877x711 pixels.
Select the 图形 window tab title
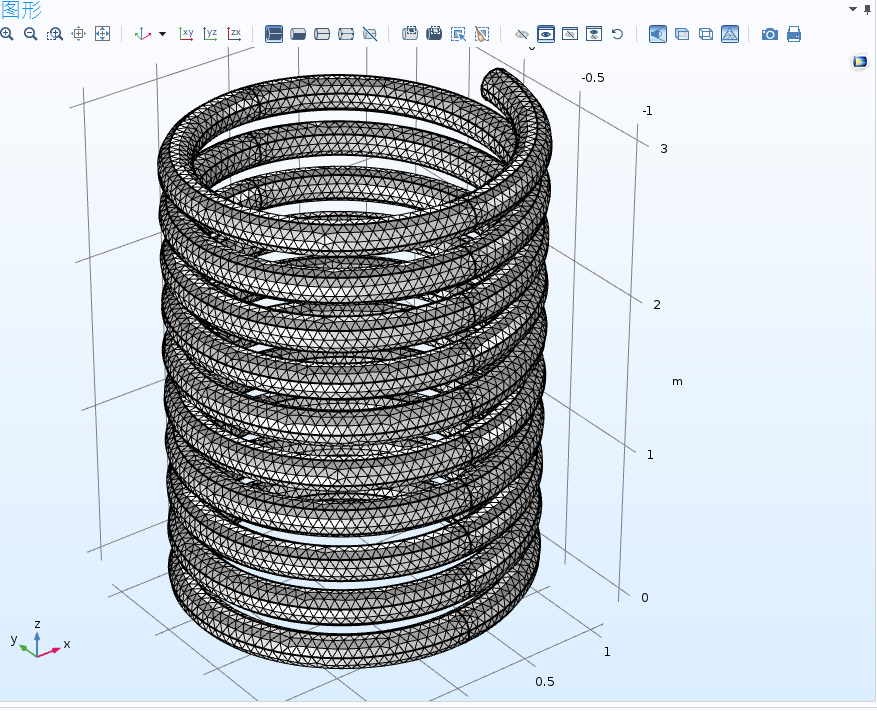click(21, 10)
